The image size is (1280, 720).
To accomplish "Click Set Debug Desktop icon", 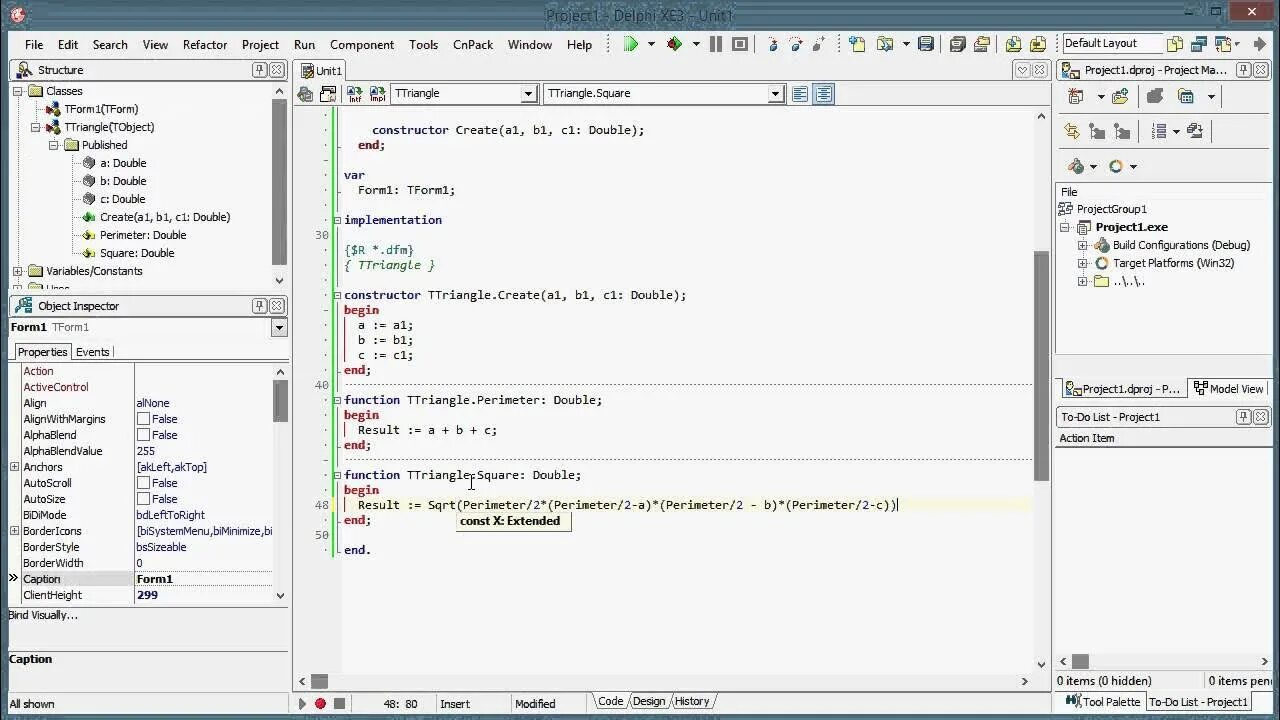I will [1200, 44].
